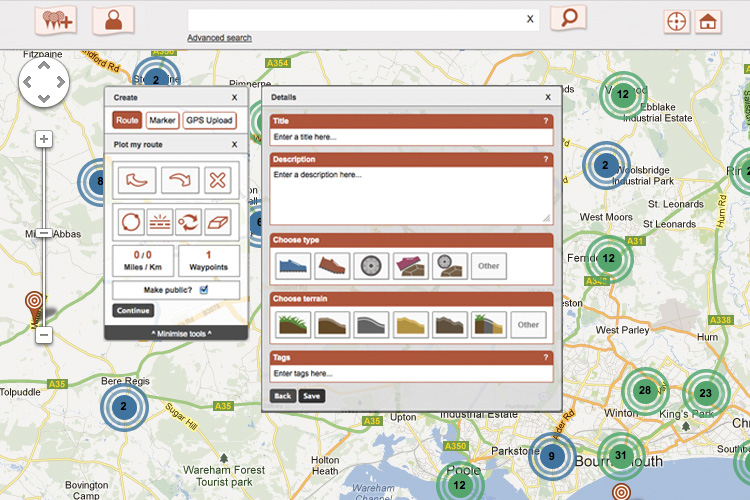Choose the brown walking boot type
The image size is (750, 500).
(x=331, y=266)
